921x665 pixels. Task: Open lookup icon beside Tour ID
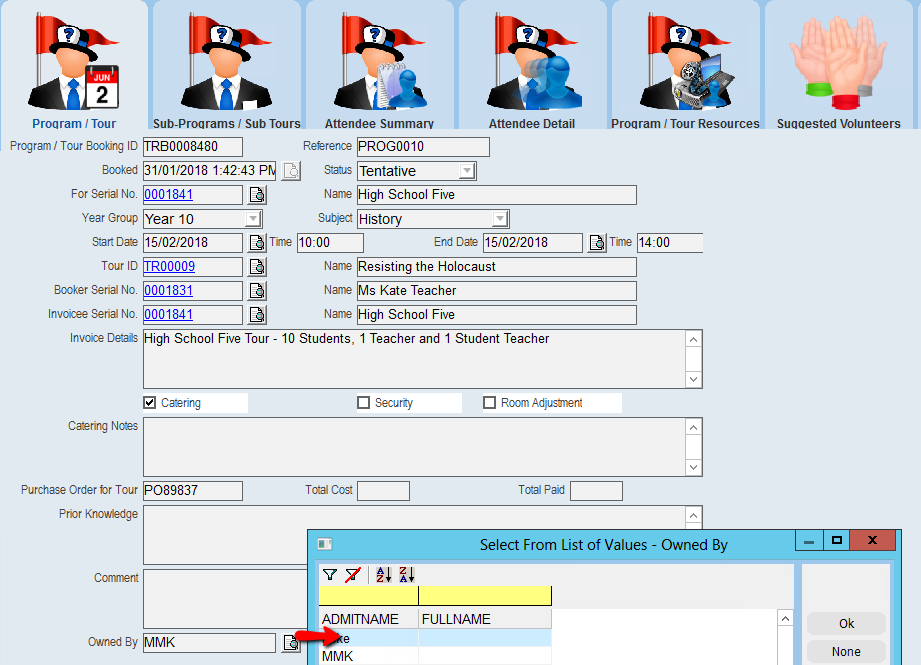(x=257, y=267)
